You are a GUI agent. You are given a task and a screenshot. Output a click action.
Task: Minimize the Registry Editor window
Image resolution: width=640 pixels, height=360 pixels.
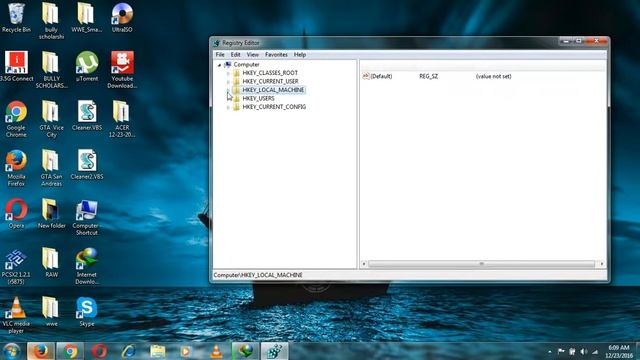tap(566, 41)
